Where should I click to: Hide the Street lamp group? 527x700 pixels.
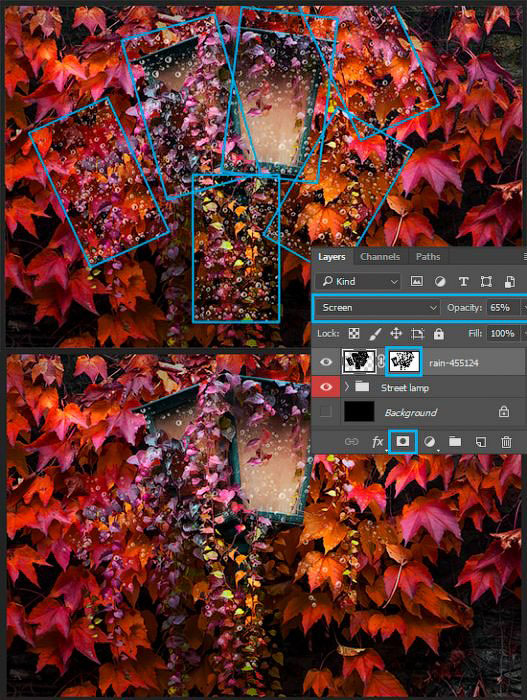coord(326,387)
